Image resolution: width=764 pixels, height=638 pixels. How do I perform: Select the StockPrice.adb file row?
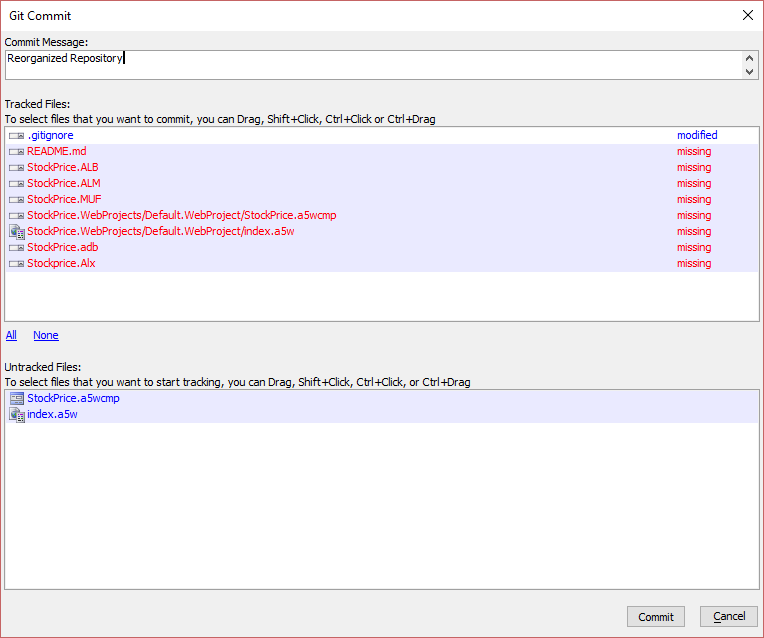click(x=382, y=247)
